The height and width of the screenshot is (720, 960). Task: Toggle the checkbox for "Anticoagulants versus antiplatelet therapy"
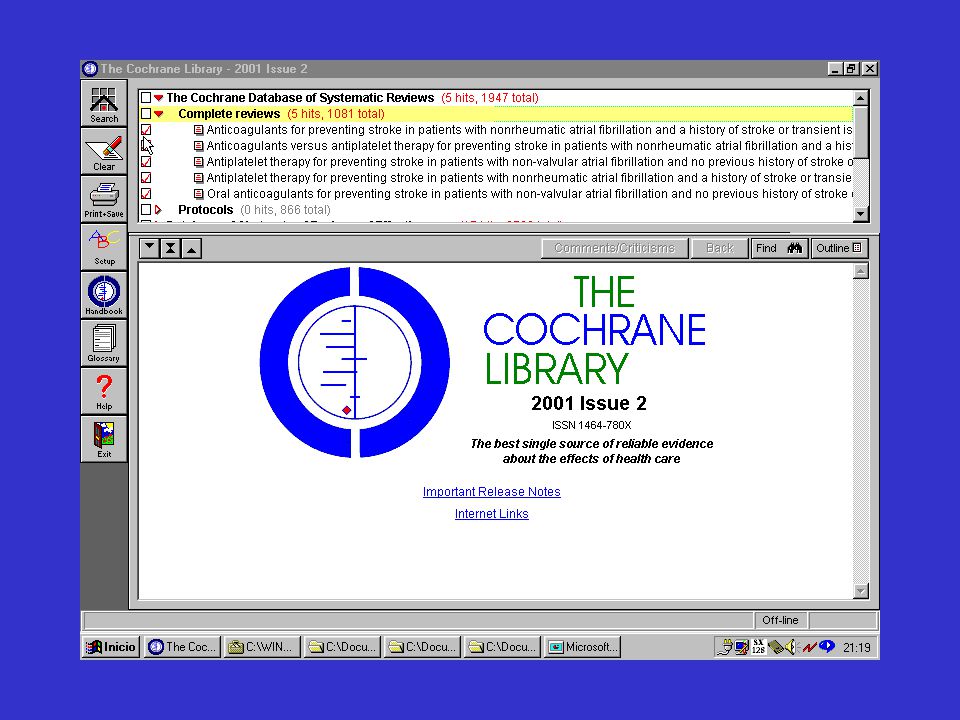click(146, 146)
